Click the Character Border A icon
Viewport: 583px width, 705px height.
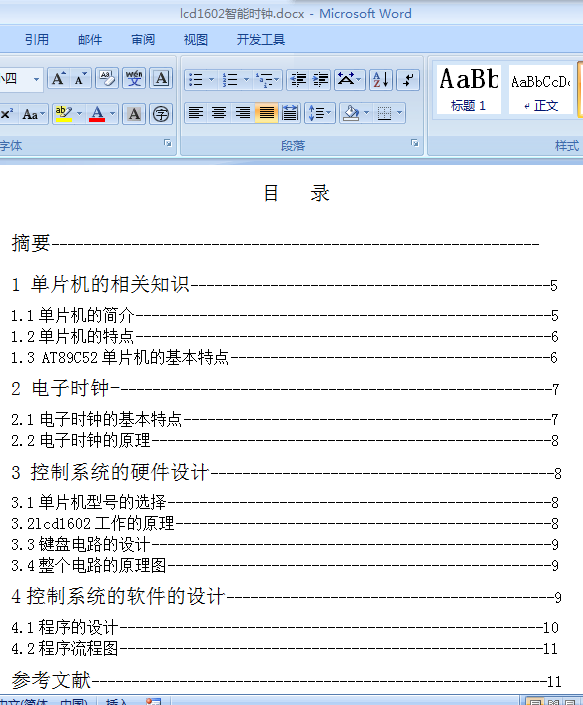point(161,79)
